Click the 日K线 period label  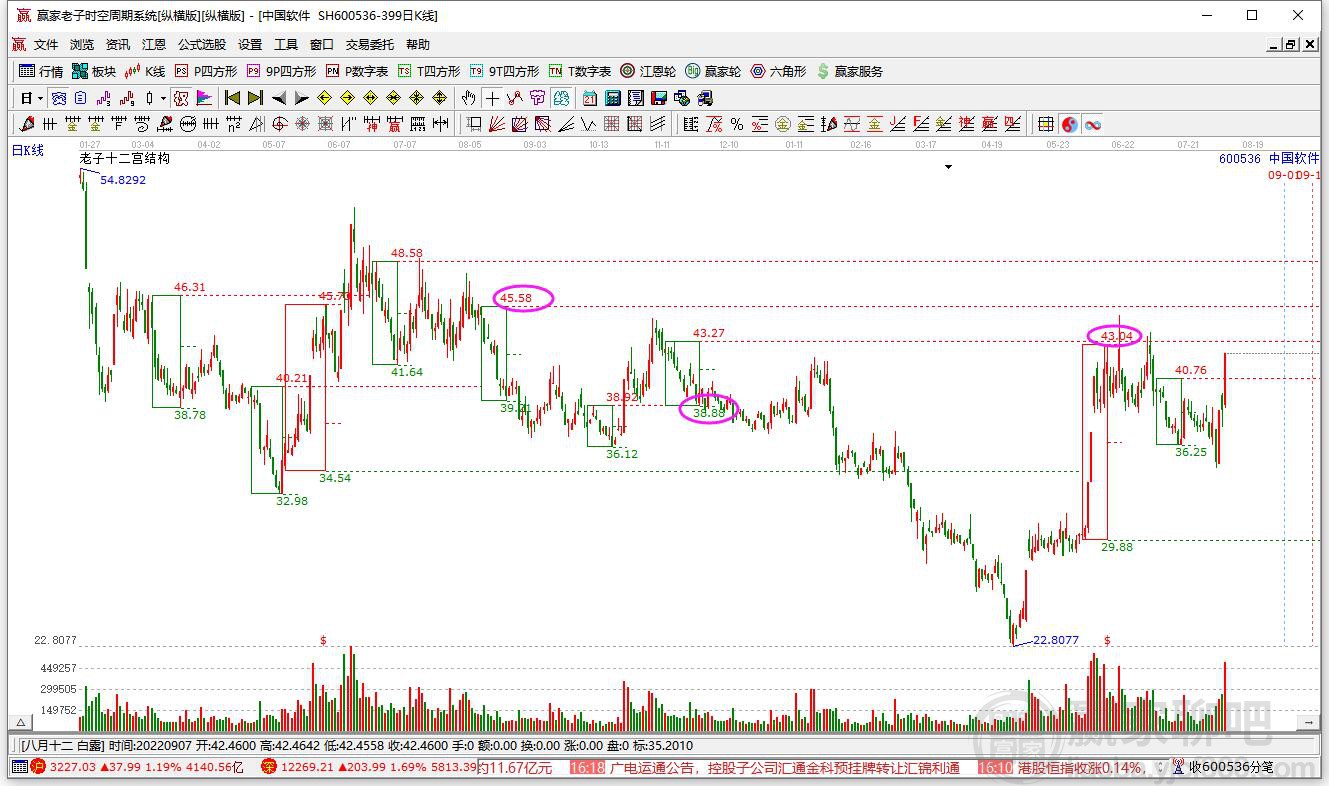[28, 150]
